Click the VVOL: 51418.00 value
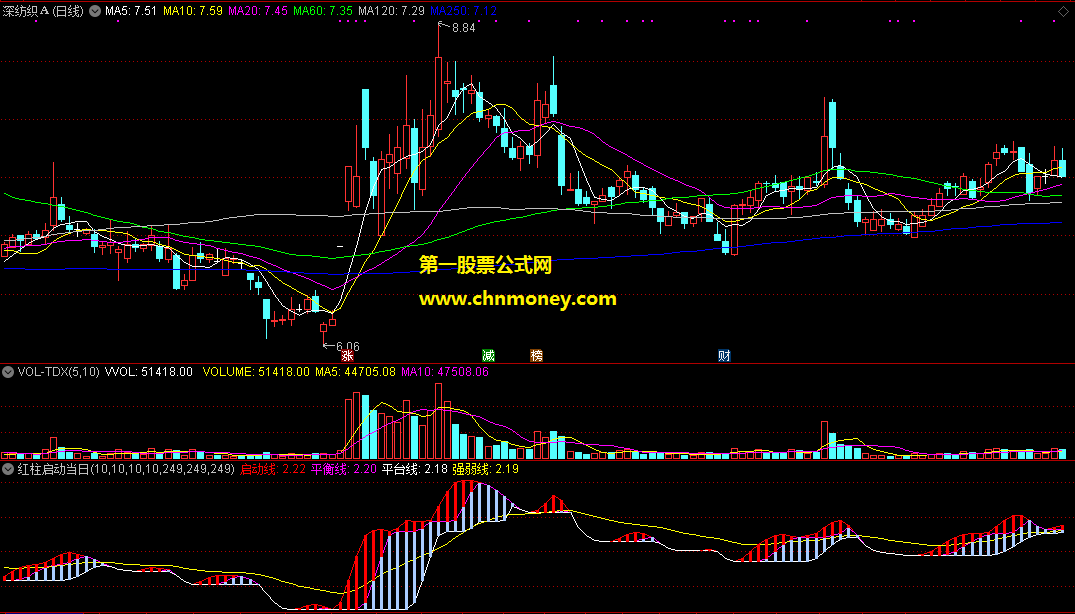 pos(149,372)
